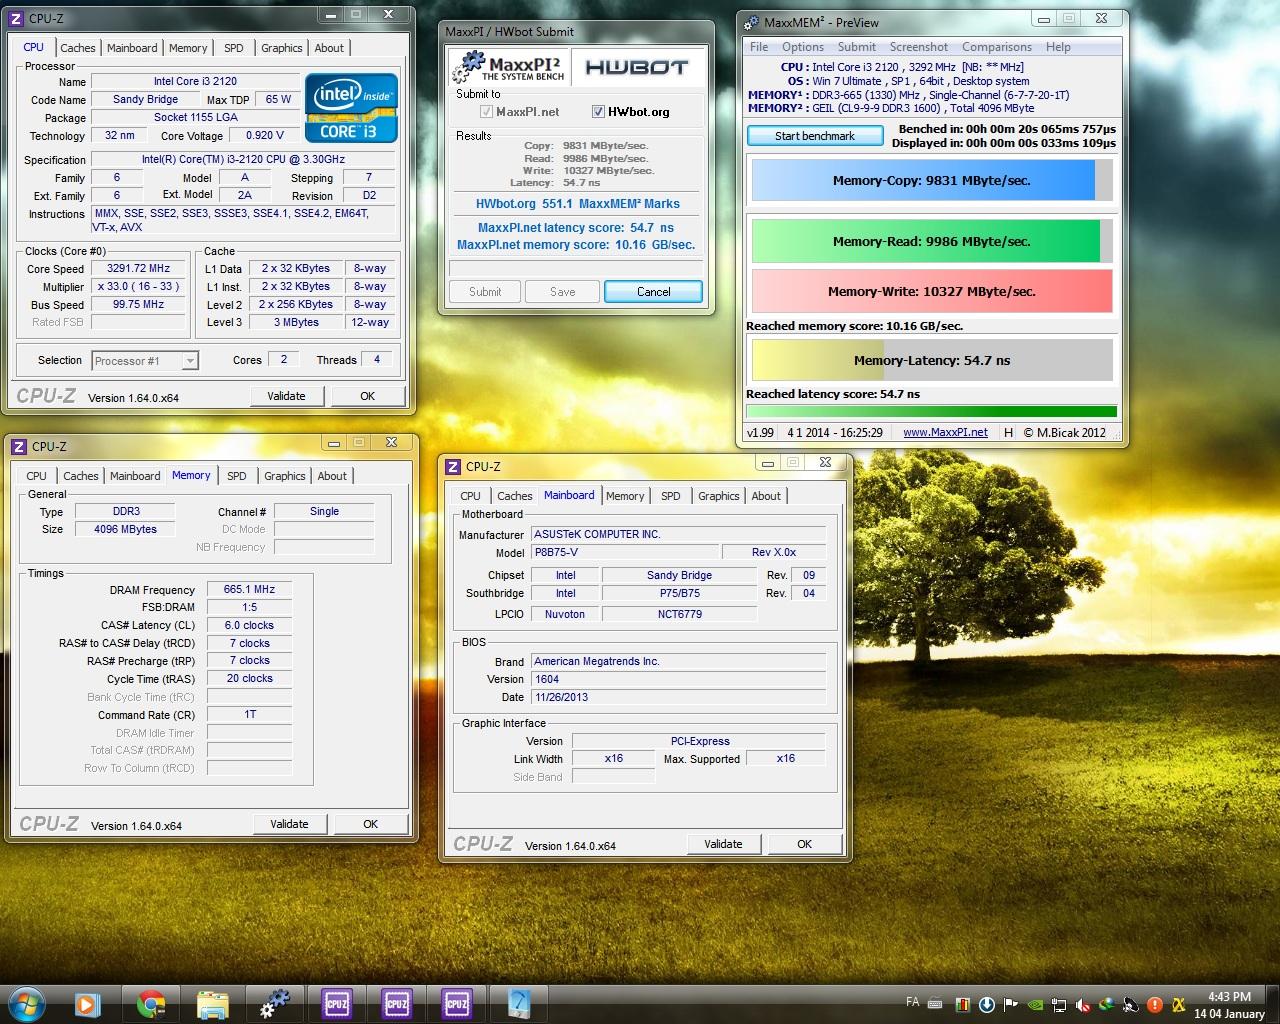Screen dimensions: 1280x1024
Task: Click the orange exclamation alert tray icon
Action: click(1155, 1005)
